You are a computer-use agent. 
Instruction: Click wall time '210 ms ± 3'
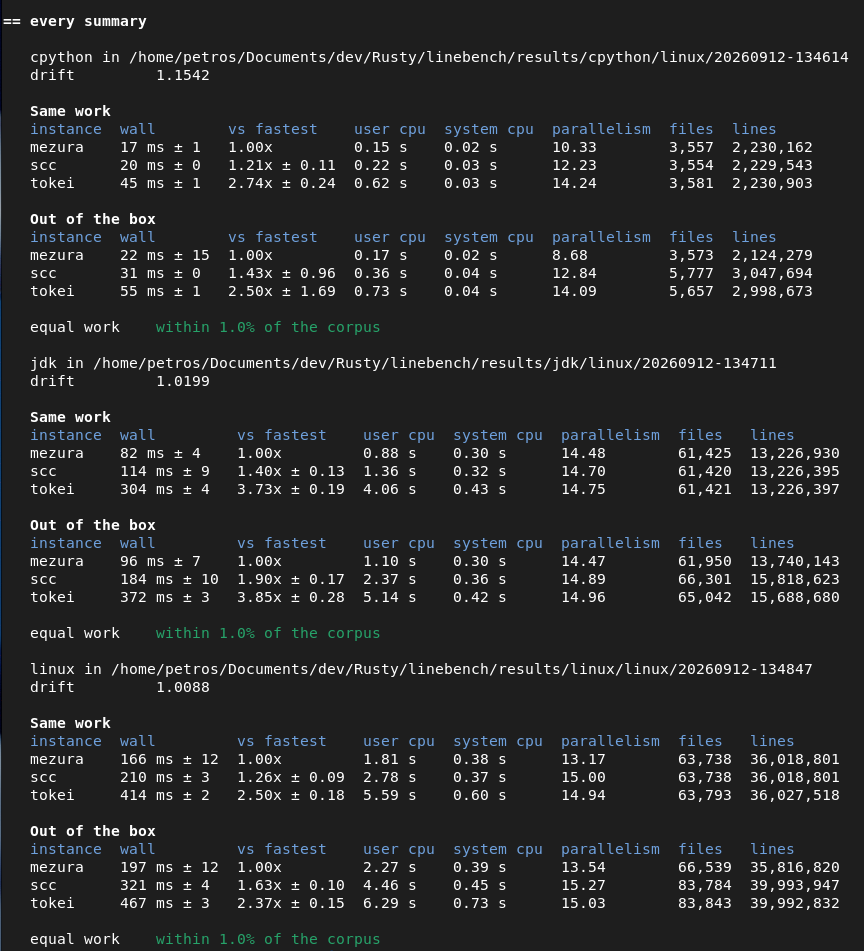pyautogui.click(x=165, y=777)
